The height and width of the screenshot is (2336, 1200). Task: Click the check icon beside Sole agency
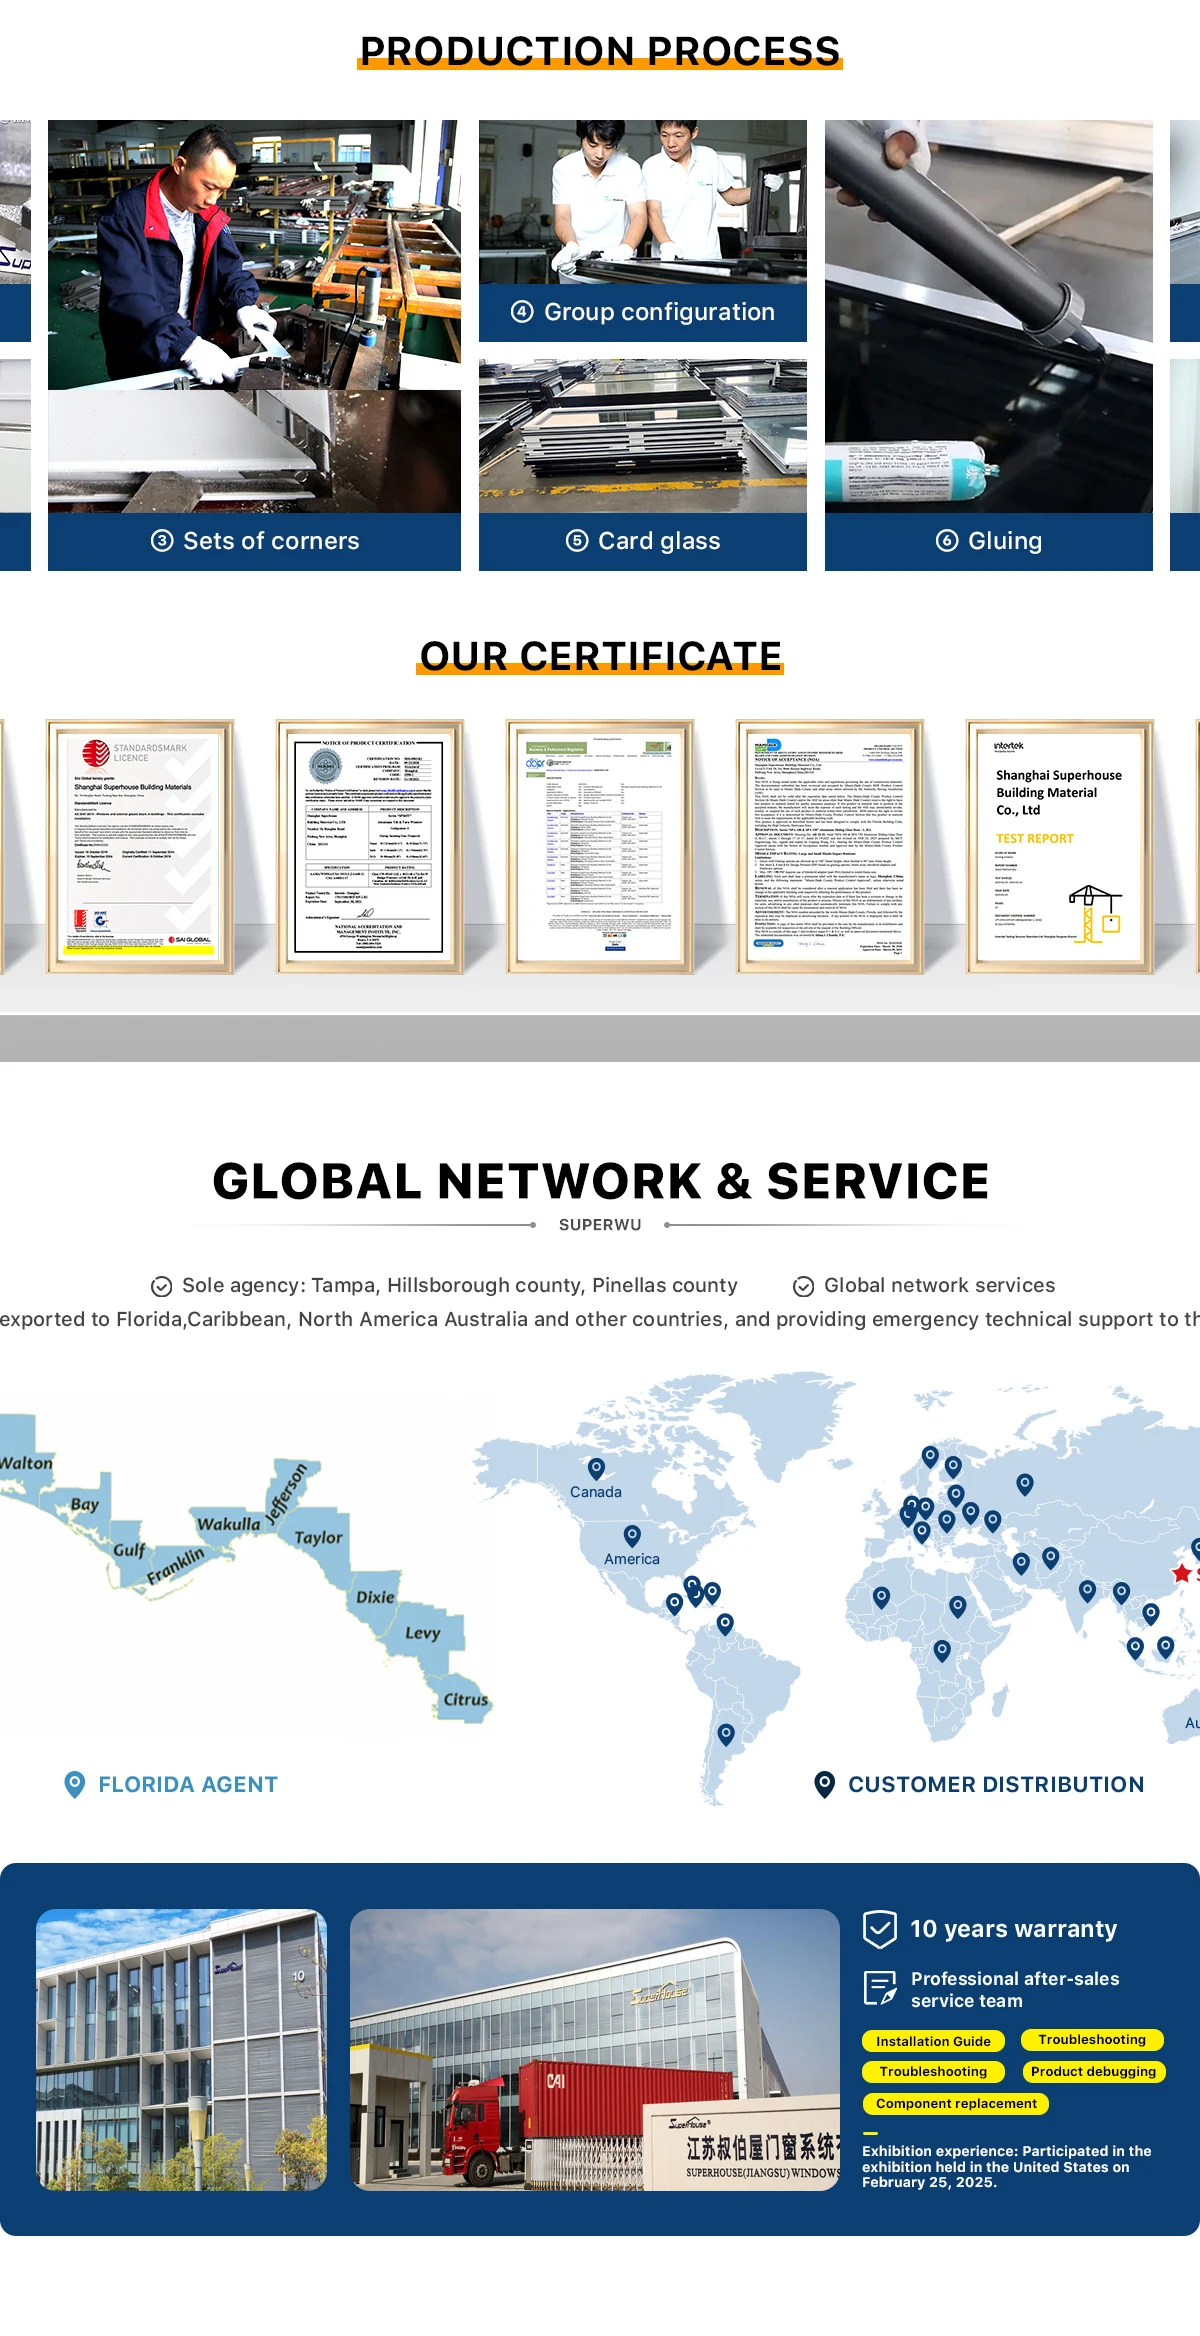coord(161,1286)
